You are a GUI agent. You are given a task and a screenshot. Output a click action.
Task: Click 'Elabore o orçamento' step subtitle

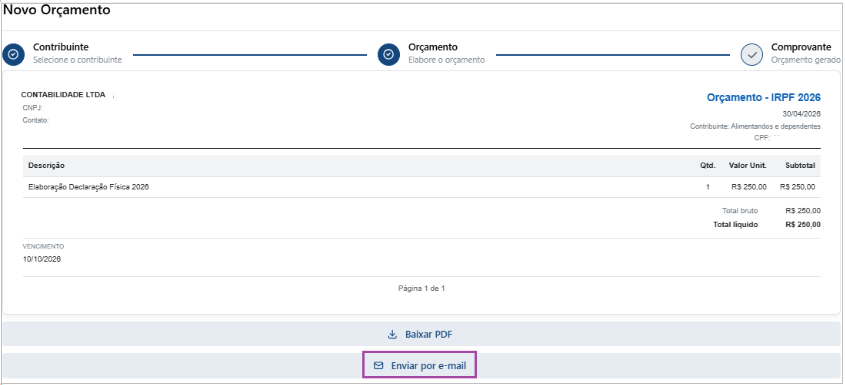pyautogui.click(x=446, y=60)
